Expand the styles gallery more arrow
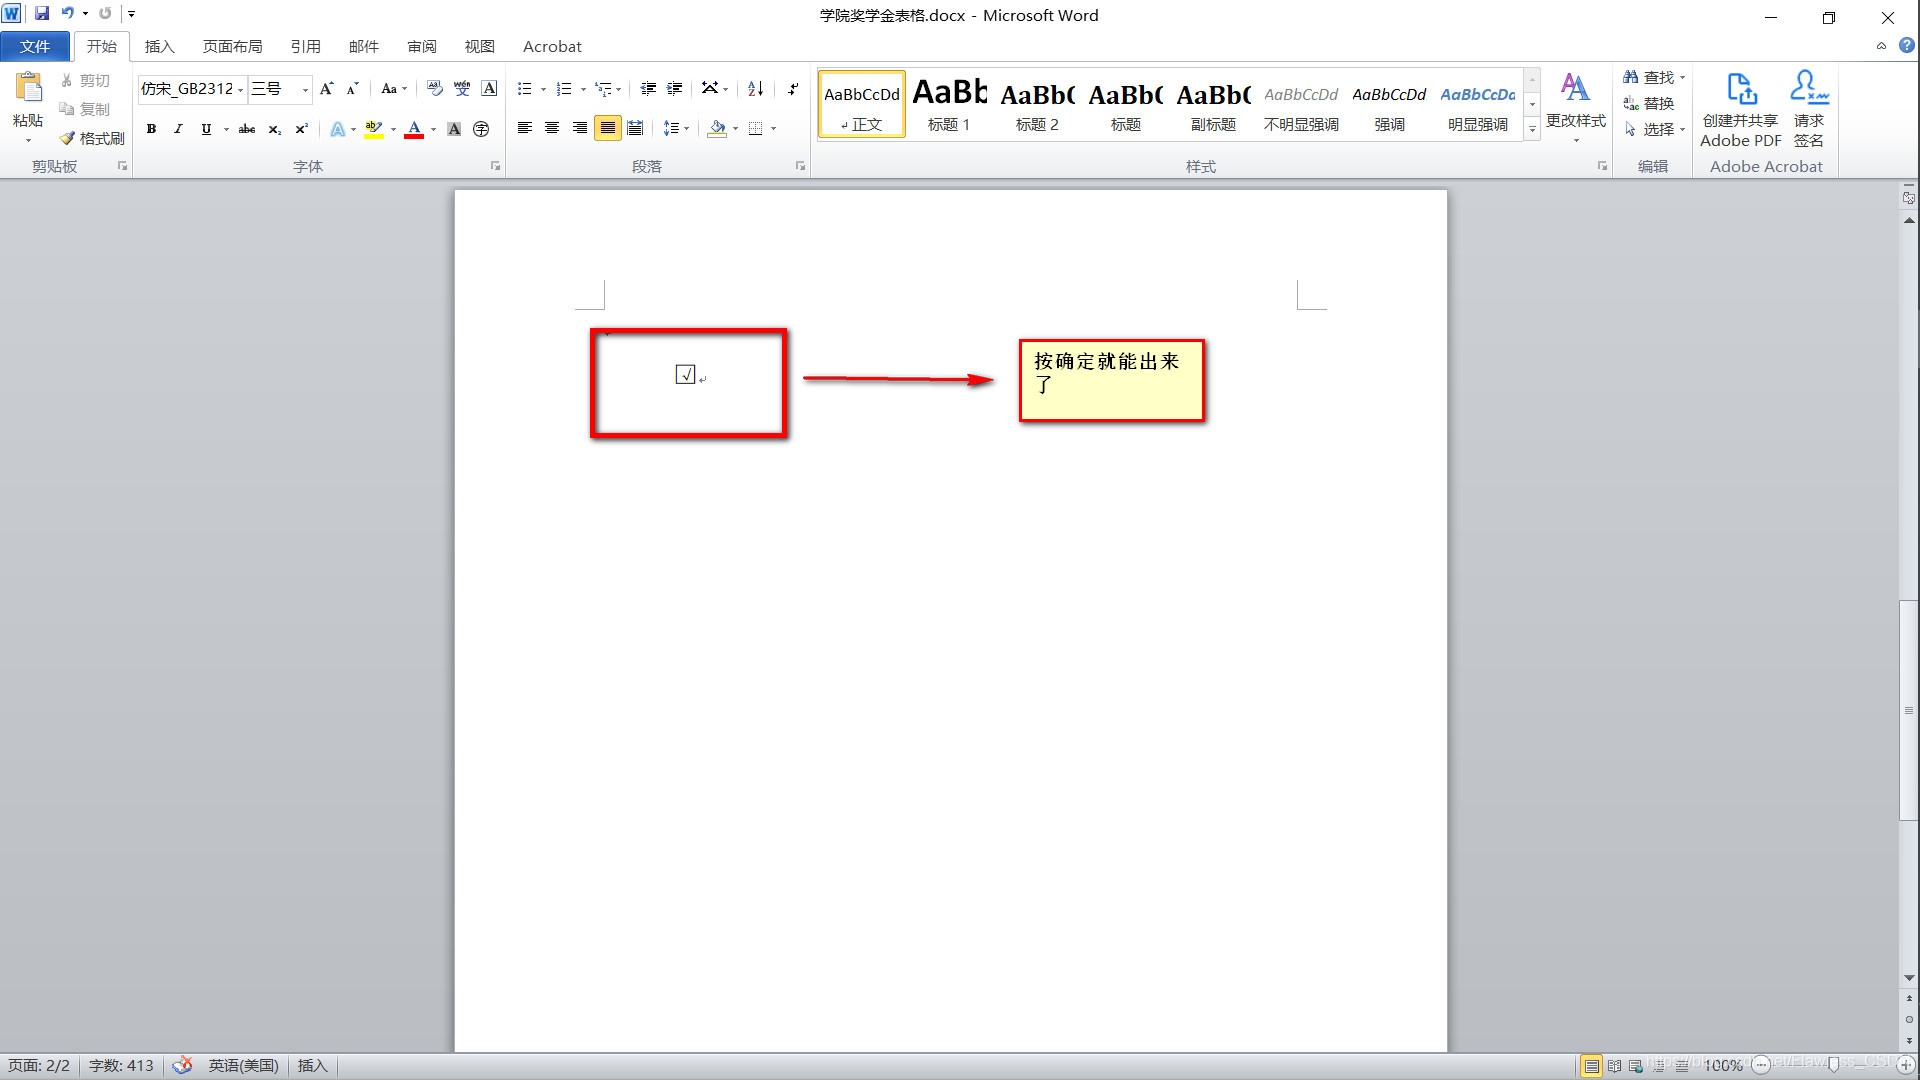This screenshot has height=1080, width=1920. (1532, 130)
